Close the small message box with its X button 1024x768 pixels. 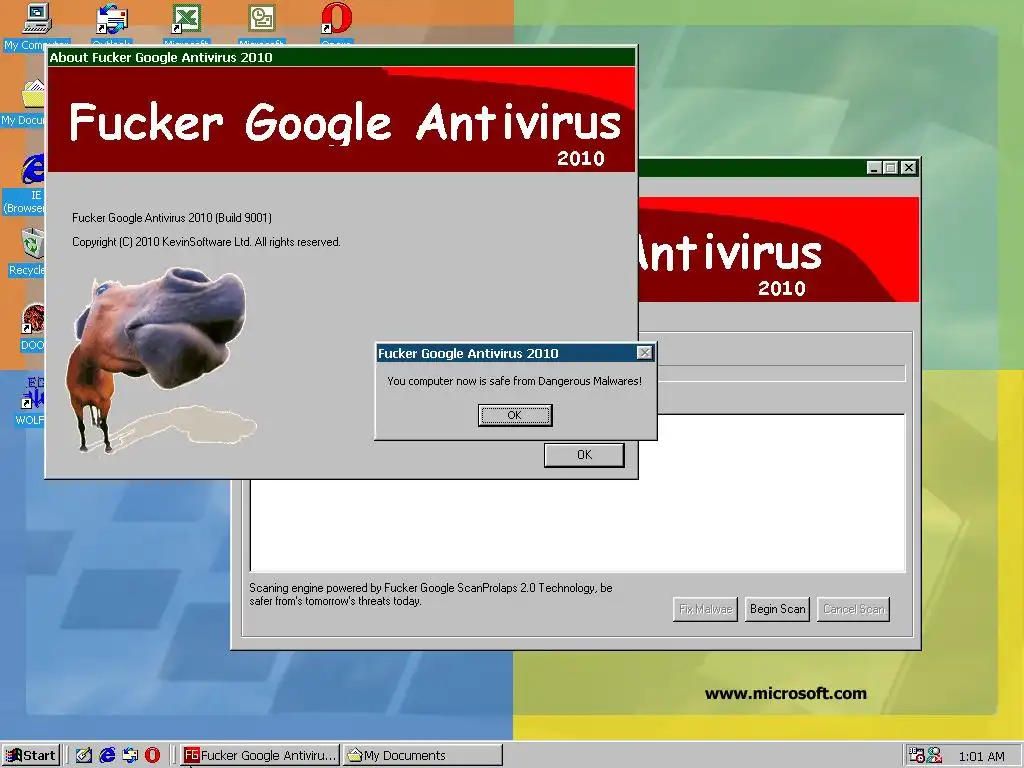pos(644,353)
